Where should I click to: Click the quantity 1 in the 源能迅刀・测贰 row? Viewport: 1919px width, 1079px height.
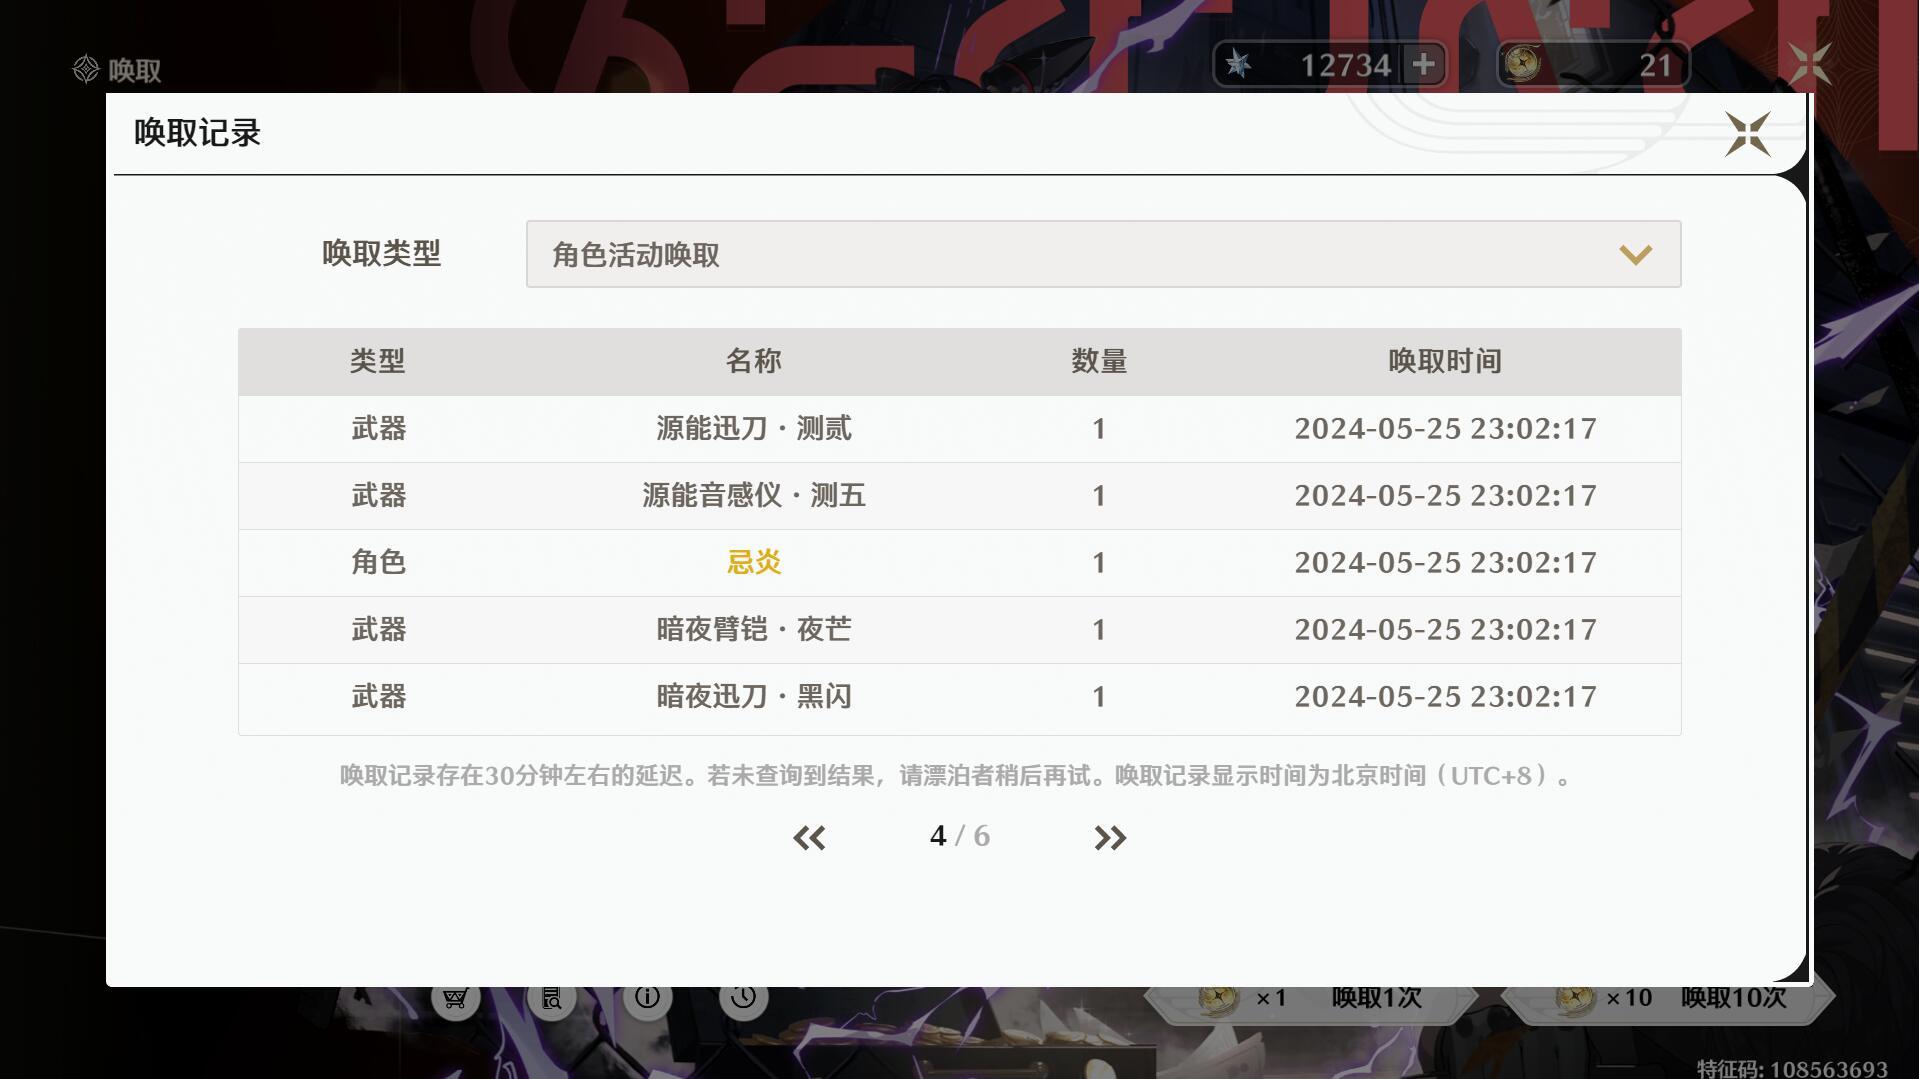1099,430
